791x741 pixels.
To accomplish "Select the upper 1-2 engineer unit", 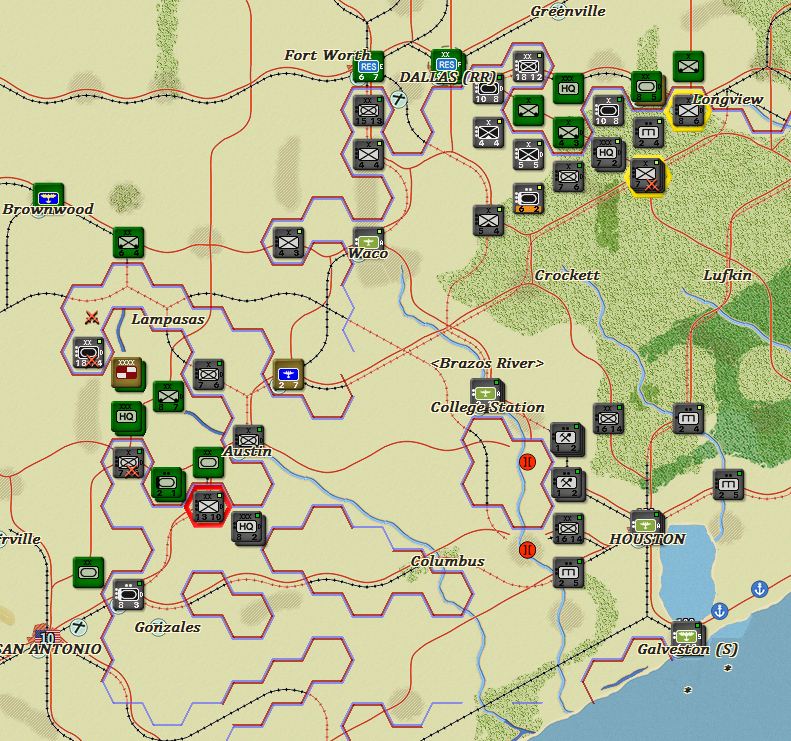I will [x=566, y=439].
